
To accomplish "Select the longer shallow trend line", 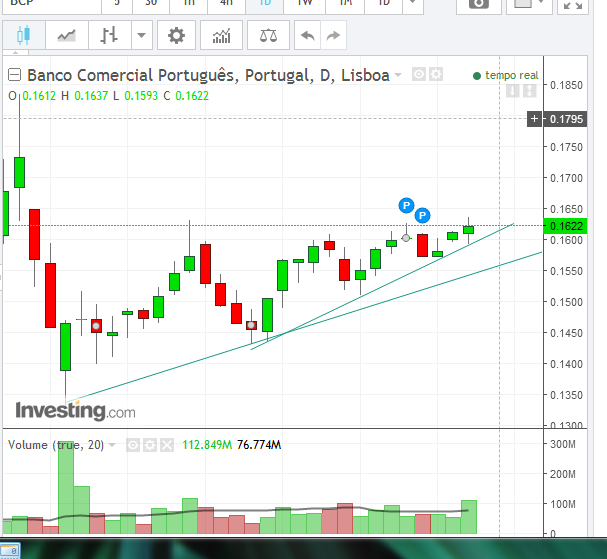I will 302,328.
